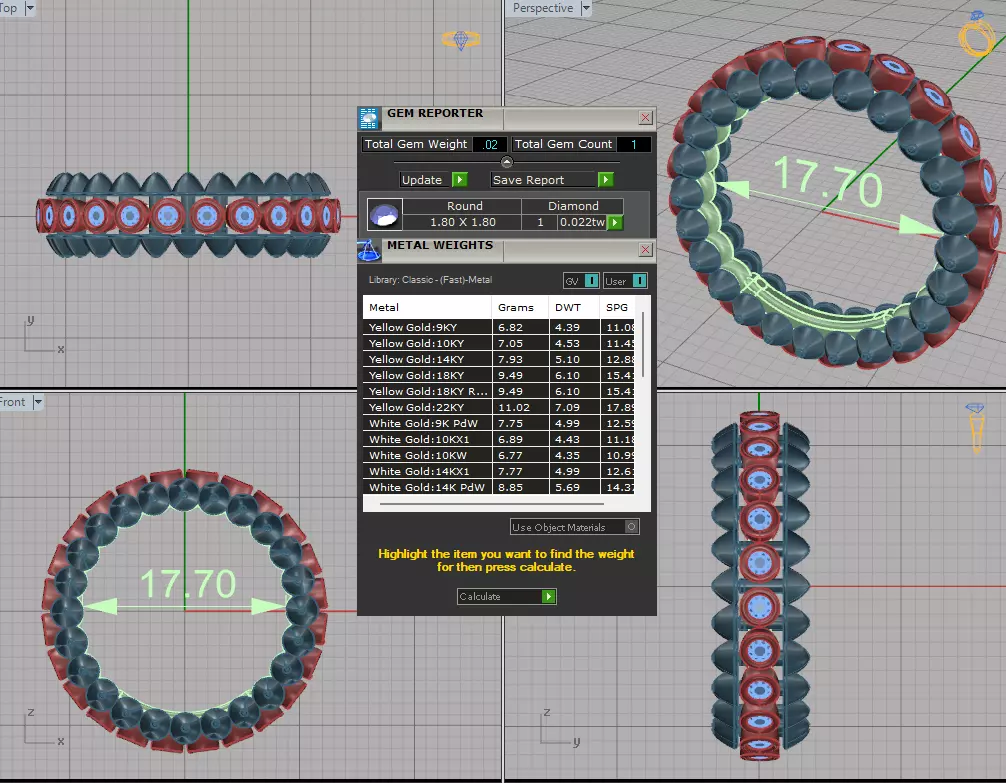Select the Yellow Gold:9KY row
1006x783 pixels.
click(x=499, y=327)
